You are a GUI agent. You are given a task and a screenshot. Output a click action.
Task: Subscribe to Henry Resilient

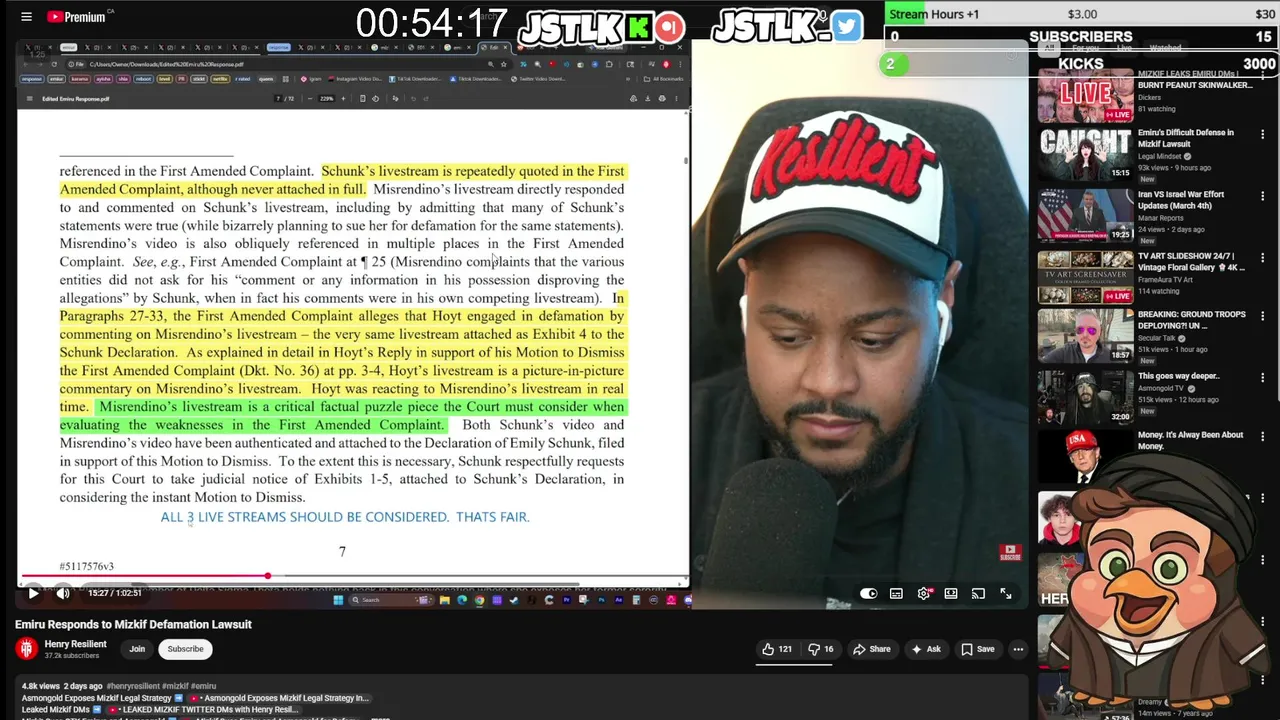[x=185, y=649]
